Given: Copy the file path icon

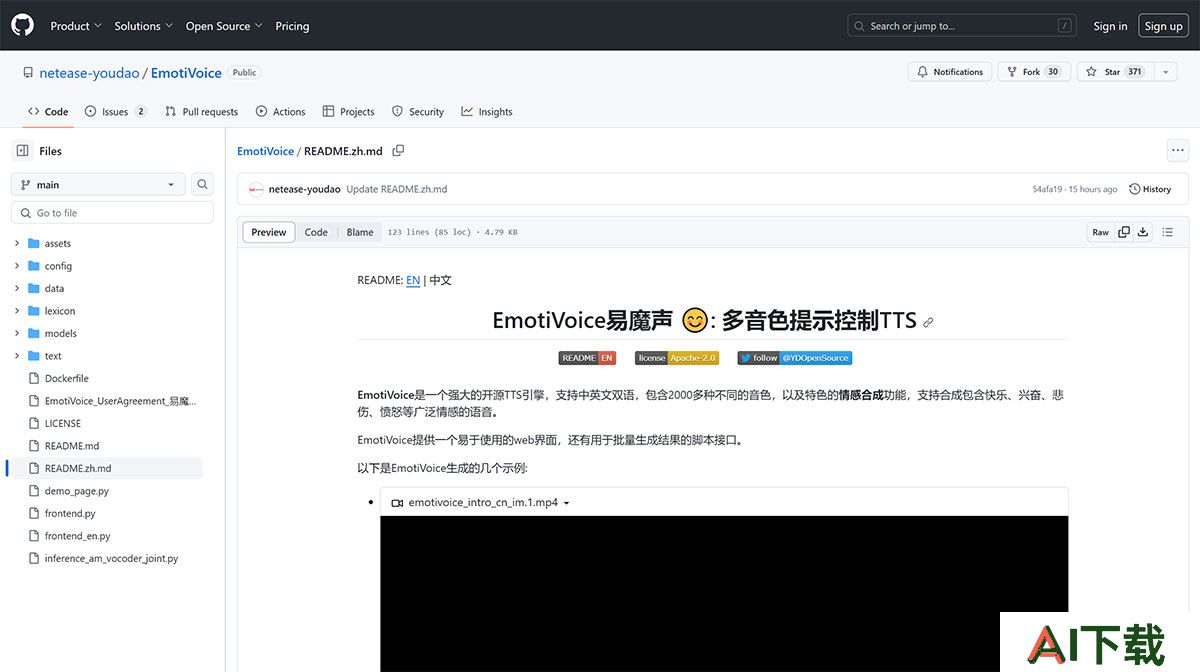Looking at the screenshot, I should coord(398,151).
